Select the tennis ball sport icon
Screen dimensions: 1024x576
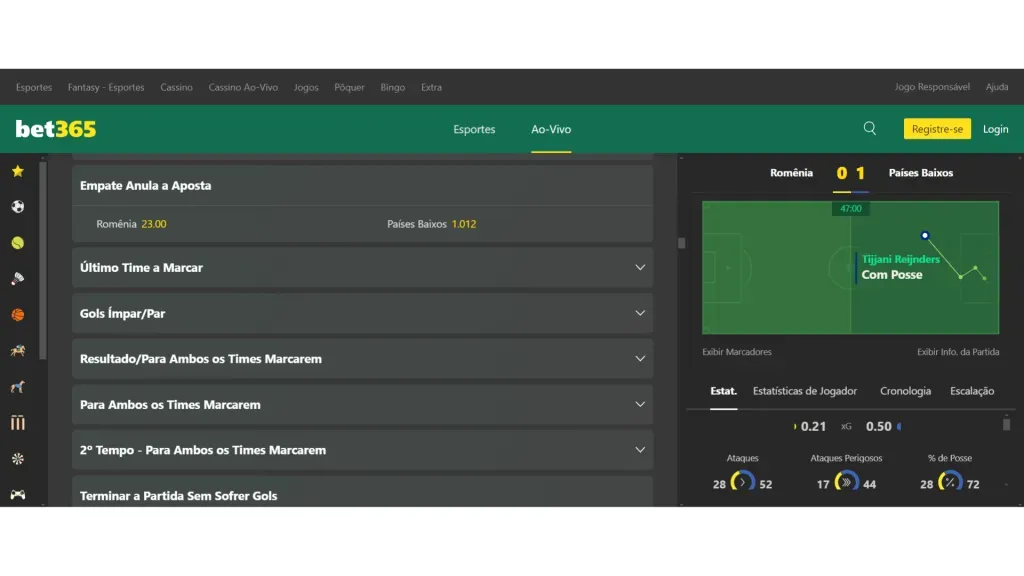pyautogui.click(x=17, y=243)
